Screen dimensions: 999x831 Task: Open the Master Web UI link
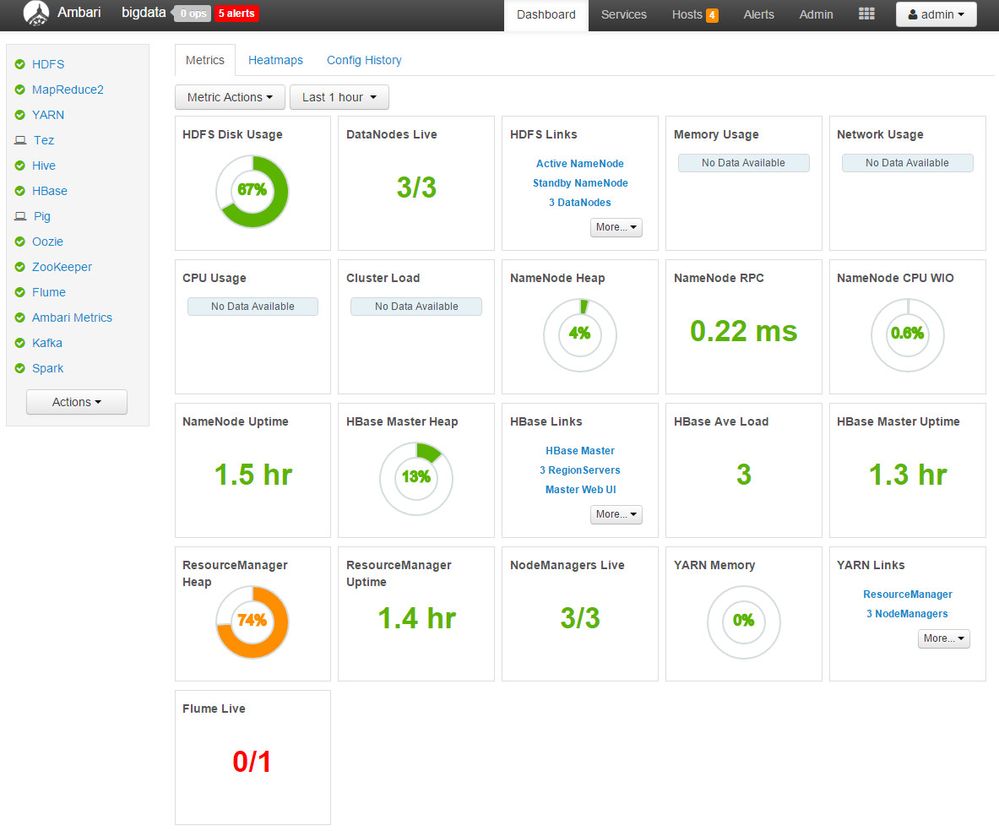coord(580,489)
